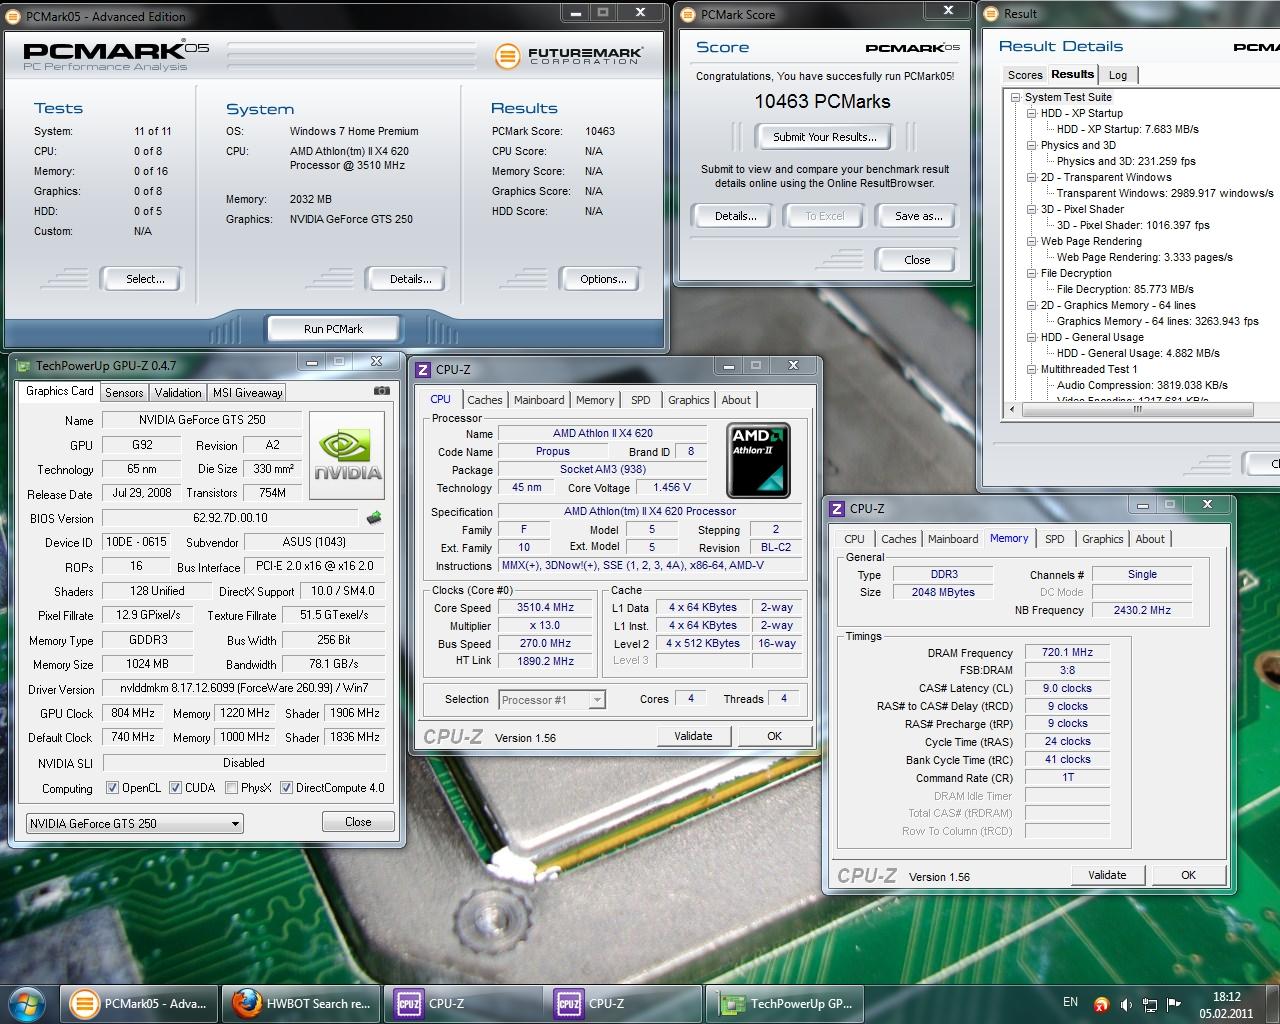Open the Firefox HWBOT Search taskbar item
Viewport: 1280px width, 1024px height.
pos(300,1003)
